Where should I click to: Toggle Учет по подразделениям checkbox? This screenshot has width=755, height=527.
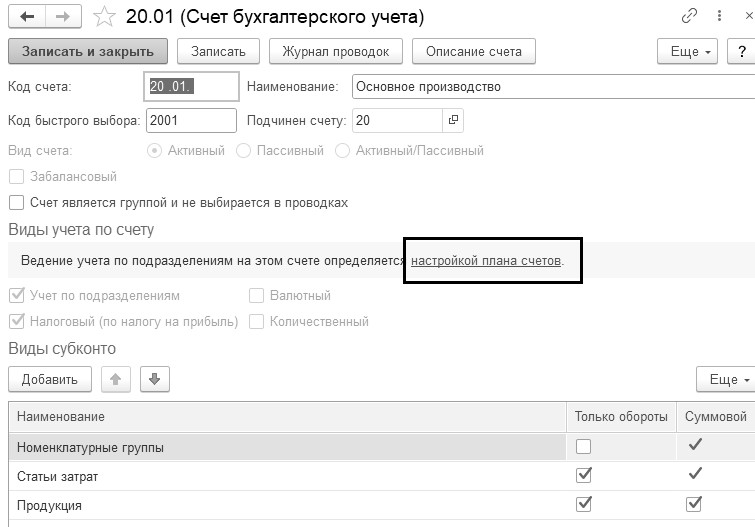click(x=17, y=295)
